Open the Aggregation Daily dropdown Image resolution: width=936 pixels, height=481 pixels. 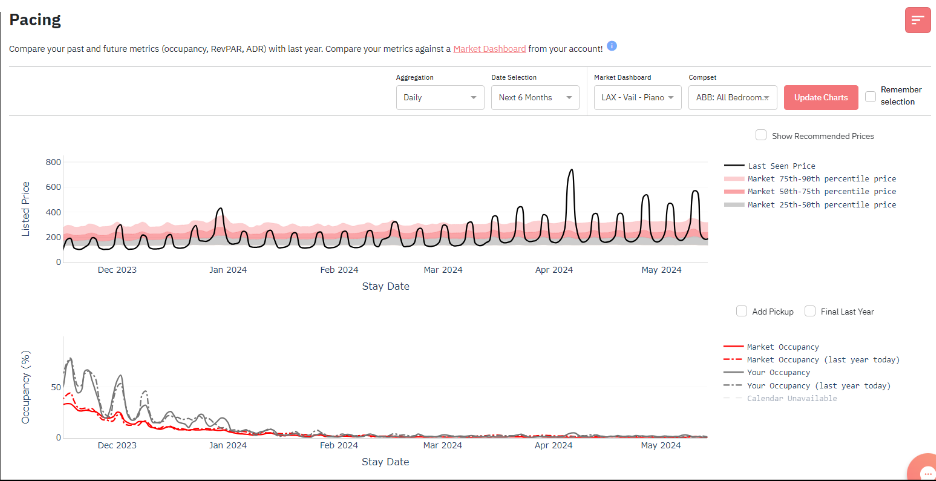[x=439, y=97]
